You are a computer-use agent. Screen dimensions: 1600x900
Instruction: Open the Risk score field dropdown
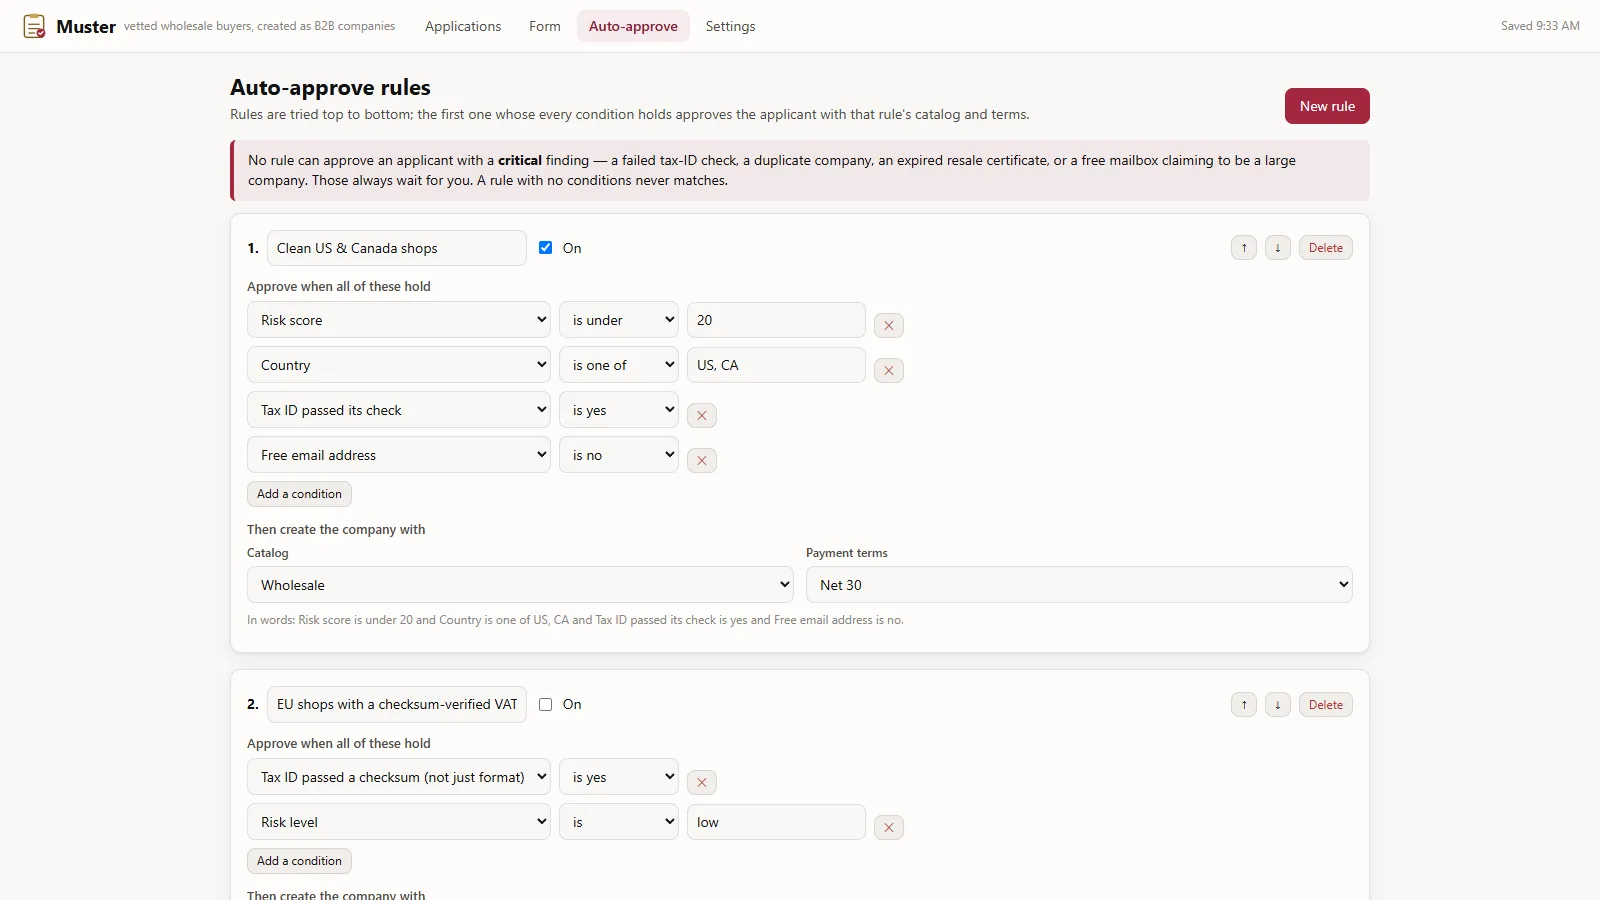click(x=399, y=320)
